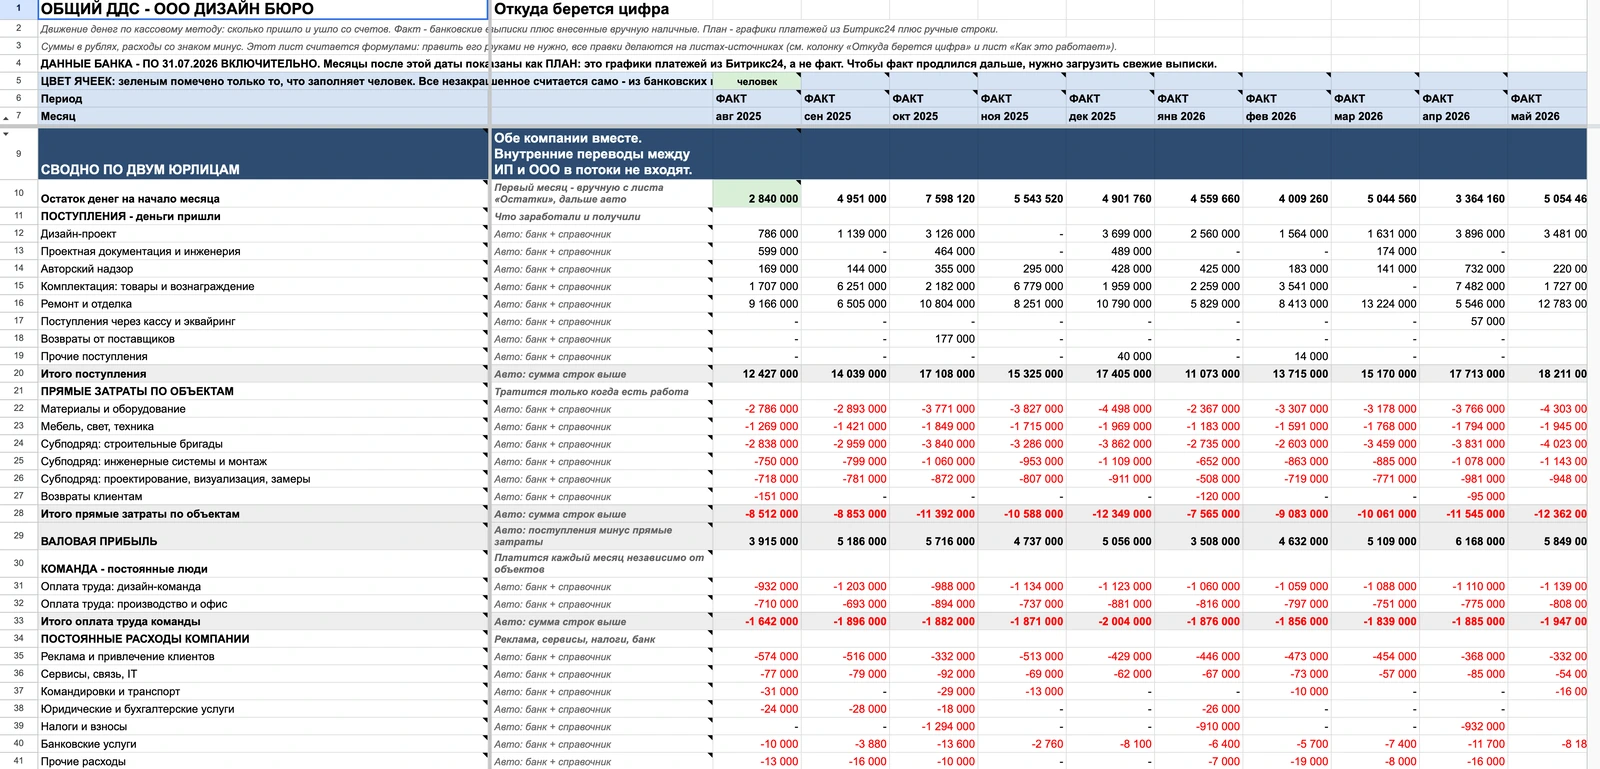
Task: Select the 'май 2026' month header
Action: pyautogui.click(x=1548, y=116)
